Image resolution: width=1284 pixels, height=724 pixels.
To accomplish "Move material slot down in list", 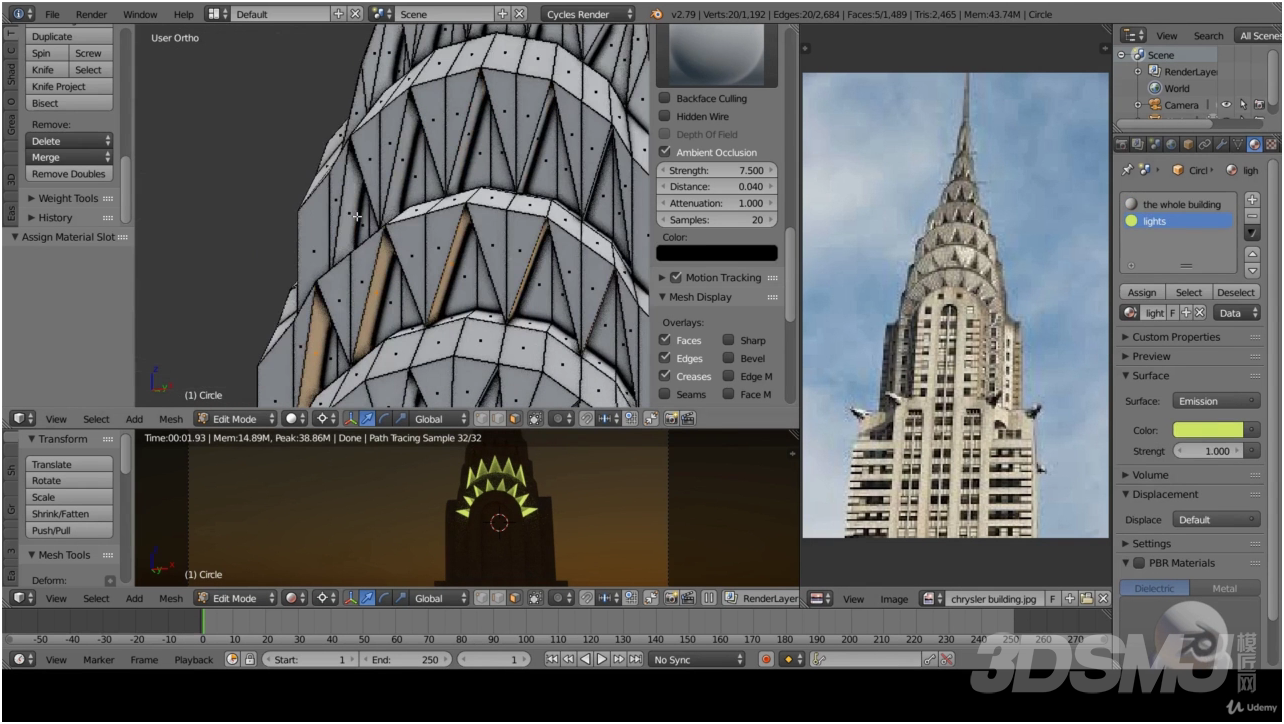I will point(1253,271).
